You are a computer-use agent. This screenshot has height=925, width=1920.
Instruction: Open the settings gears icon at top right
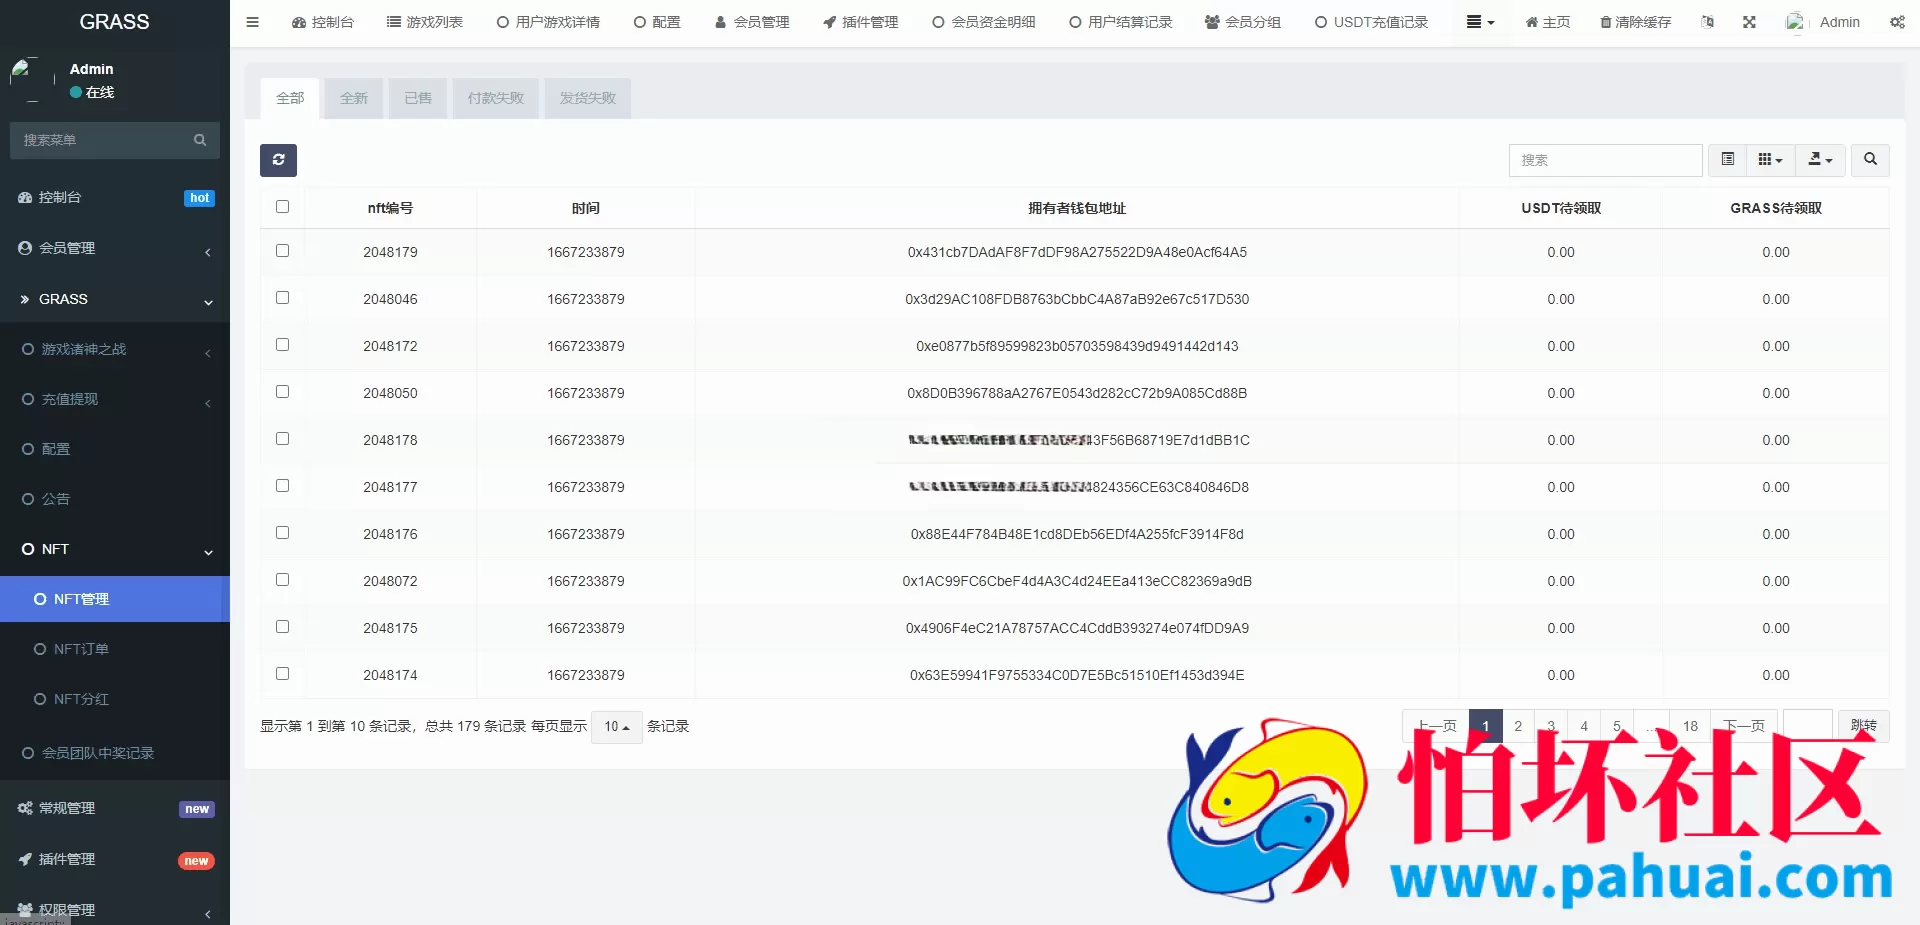[1897, 22]
